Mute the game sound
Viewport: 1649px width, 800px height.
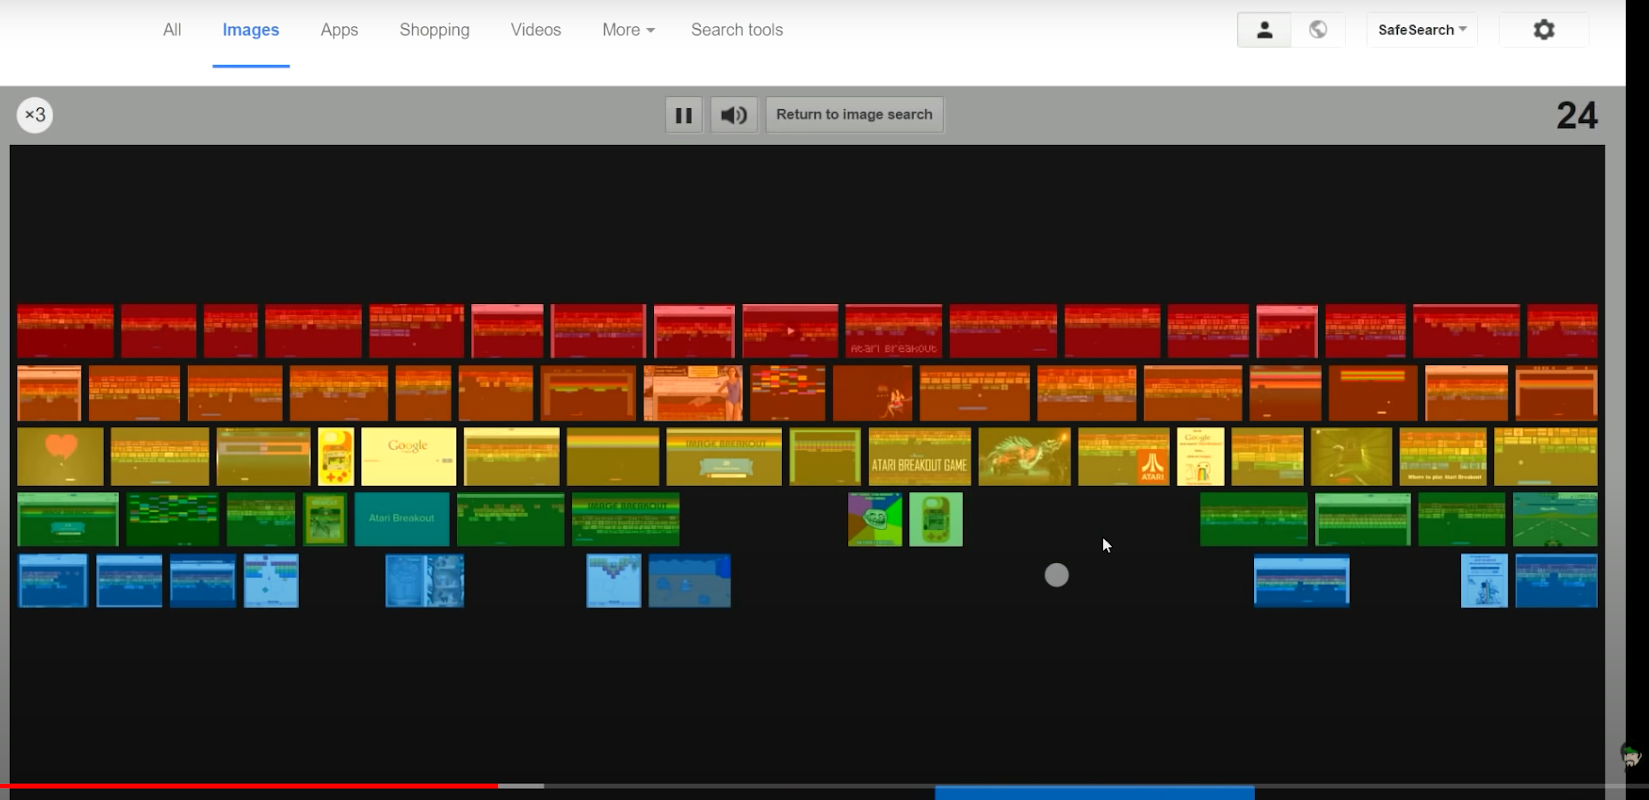pos(734,115)
